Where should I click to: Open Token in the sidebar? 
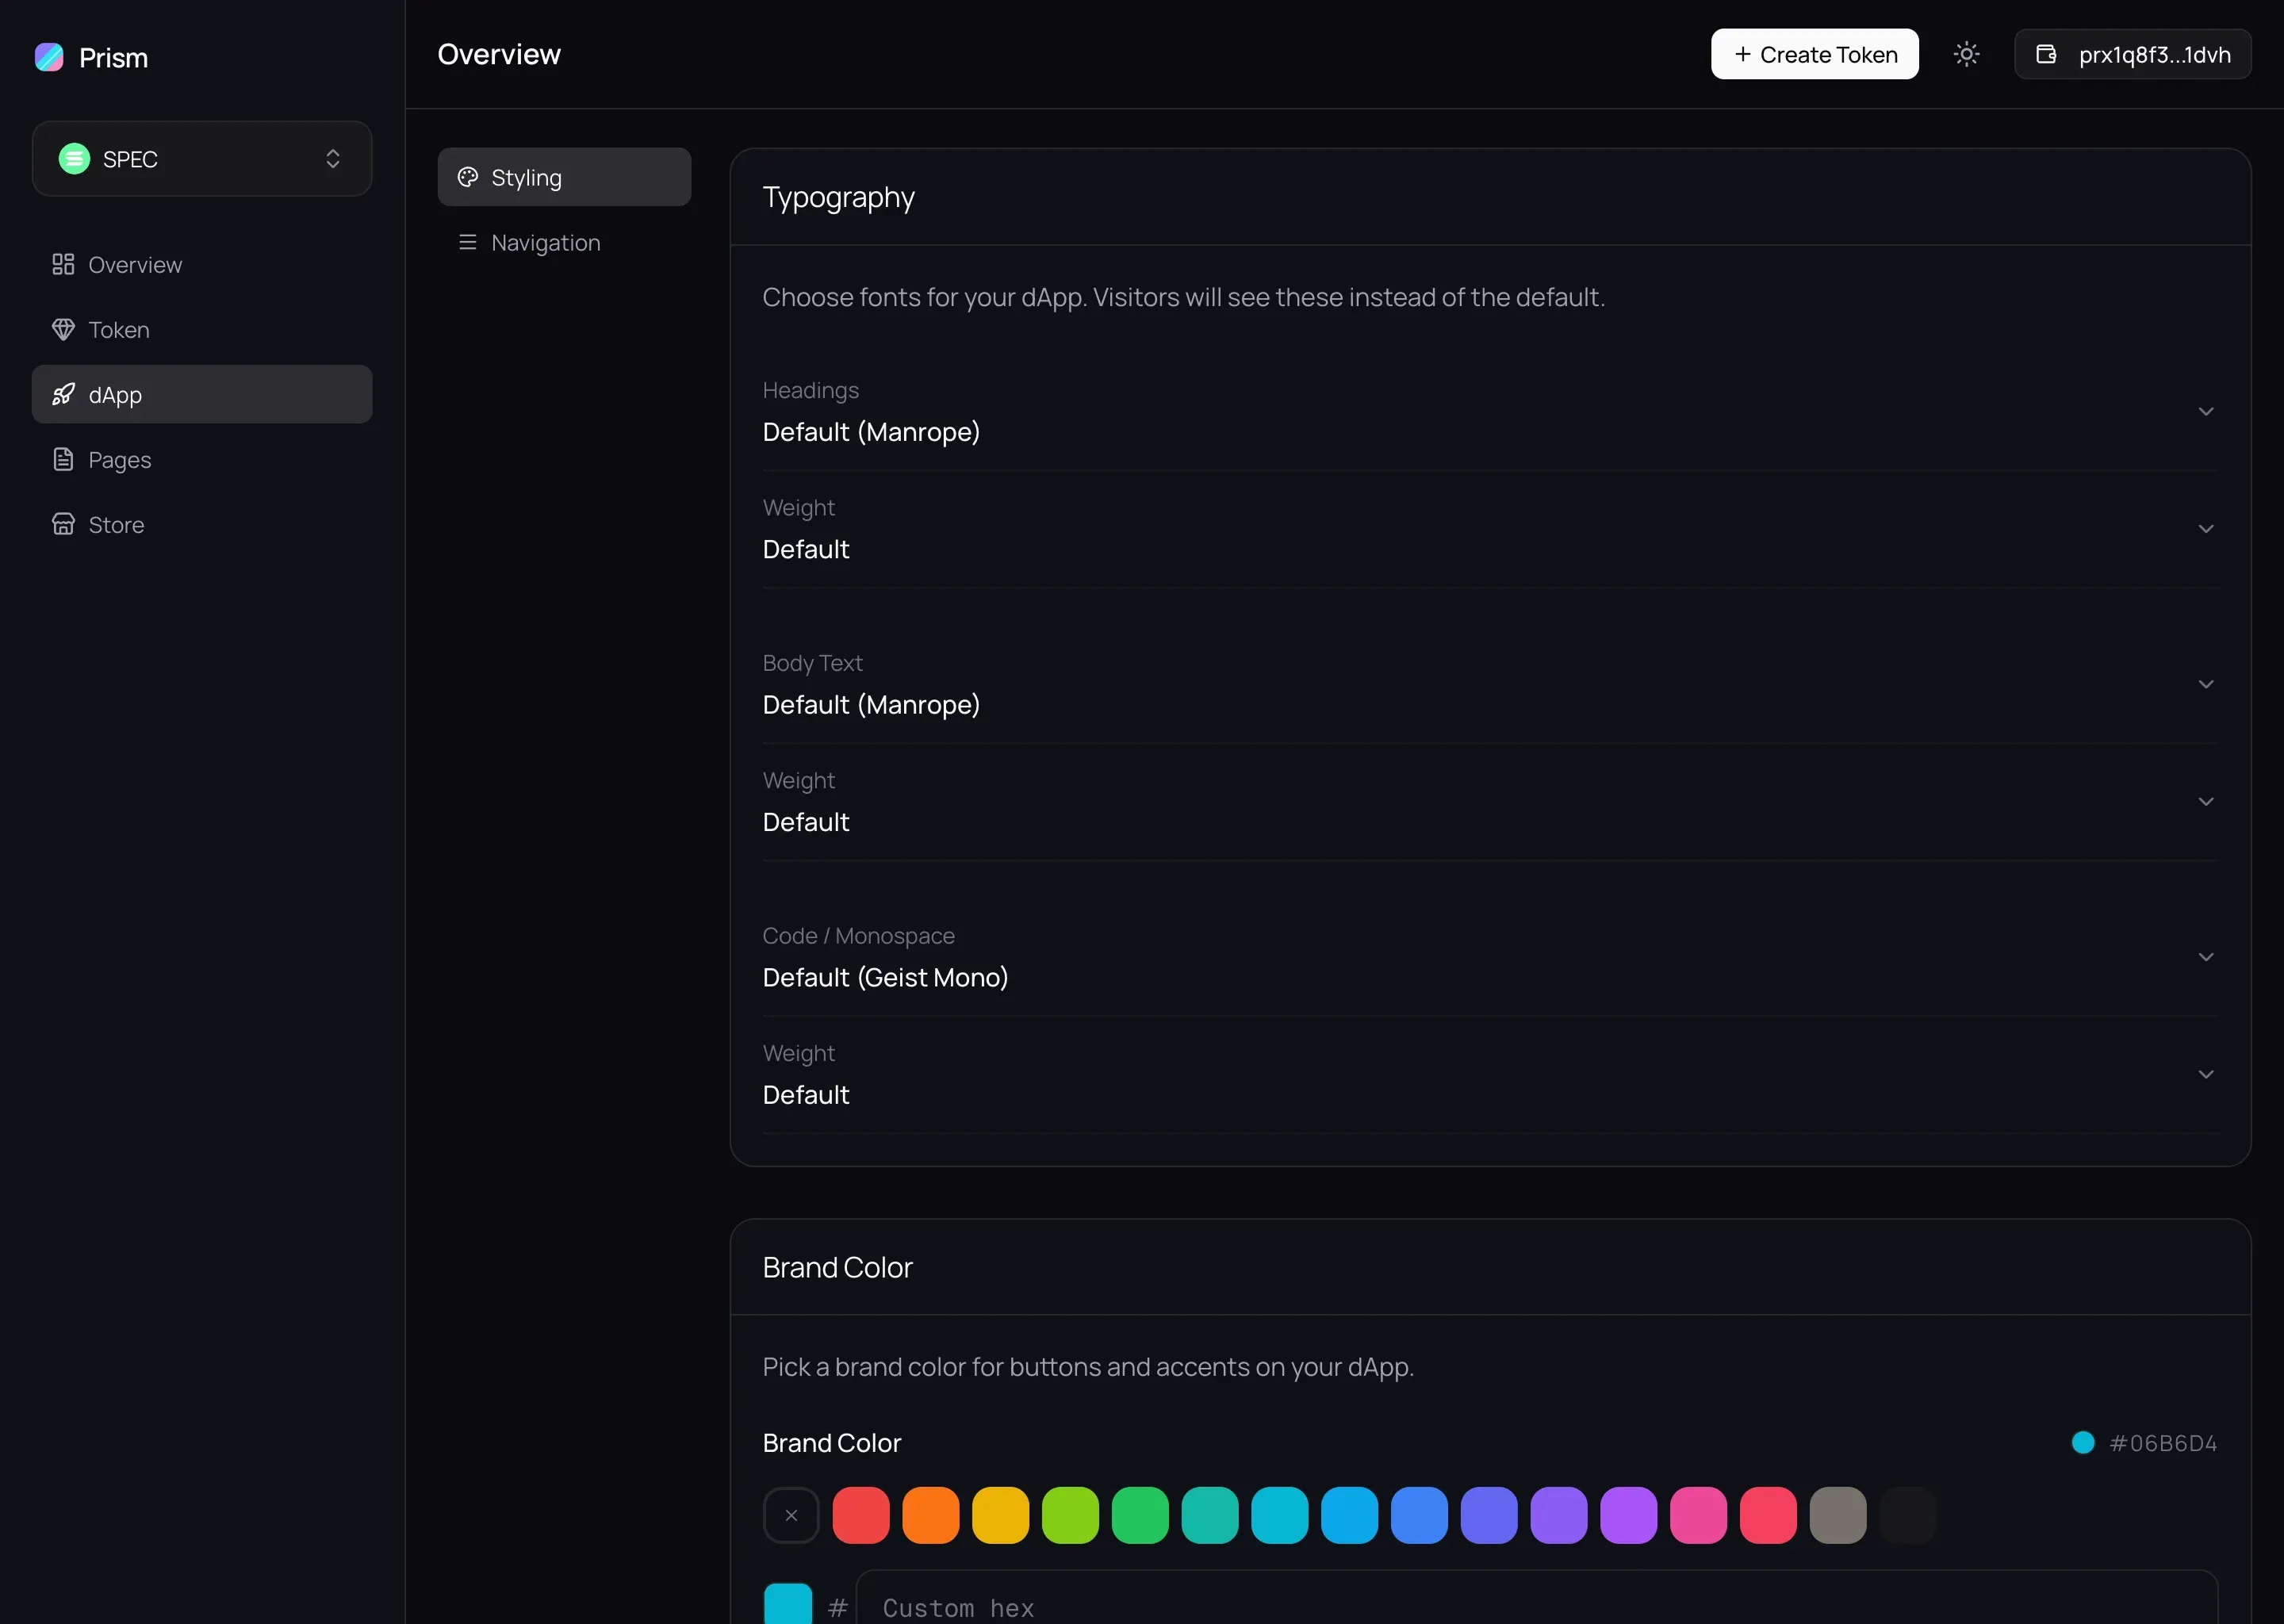(202, 329)
